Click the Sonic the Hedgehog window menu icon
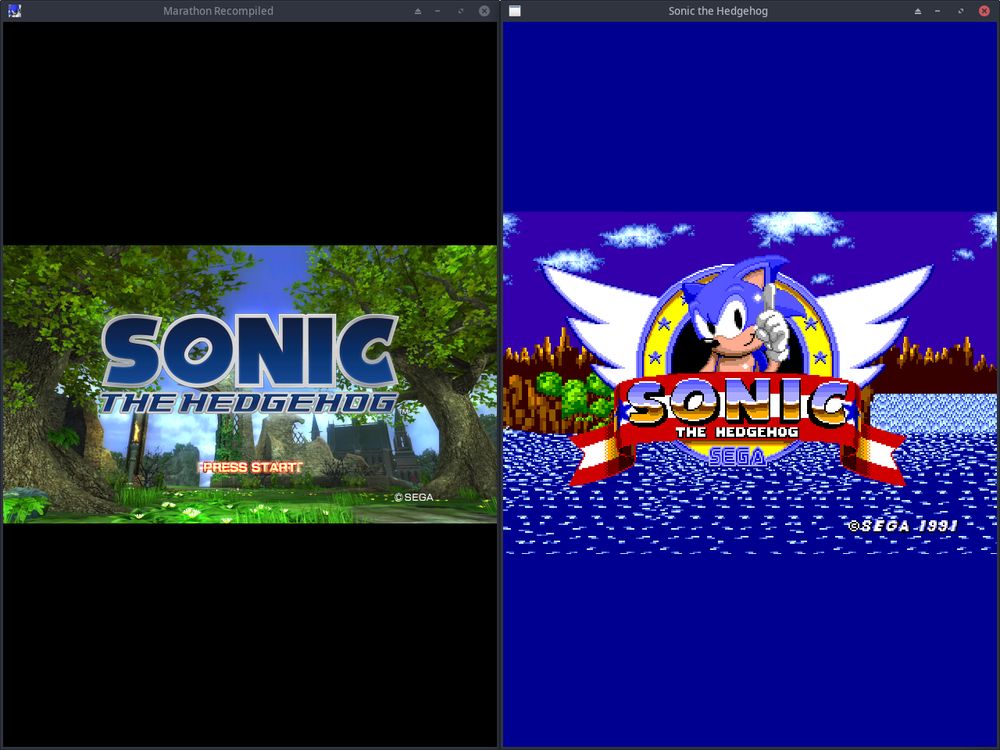The width and height of the screenshot is (1000, 750). pyautogui.click(x=515, y=11)
